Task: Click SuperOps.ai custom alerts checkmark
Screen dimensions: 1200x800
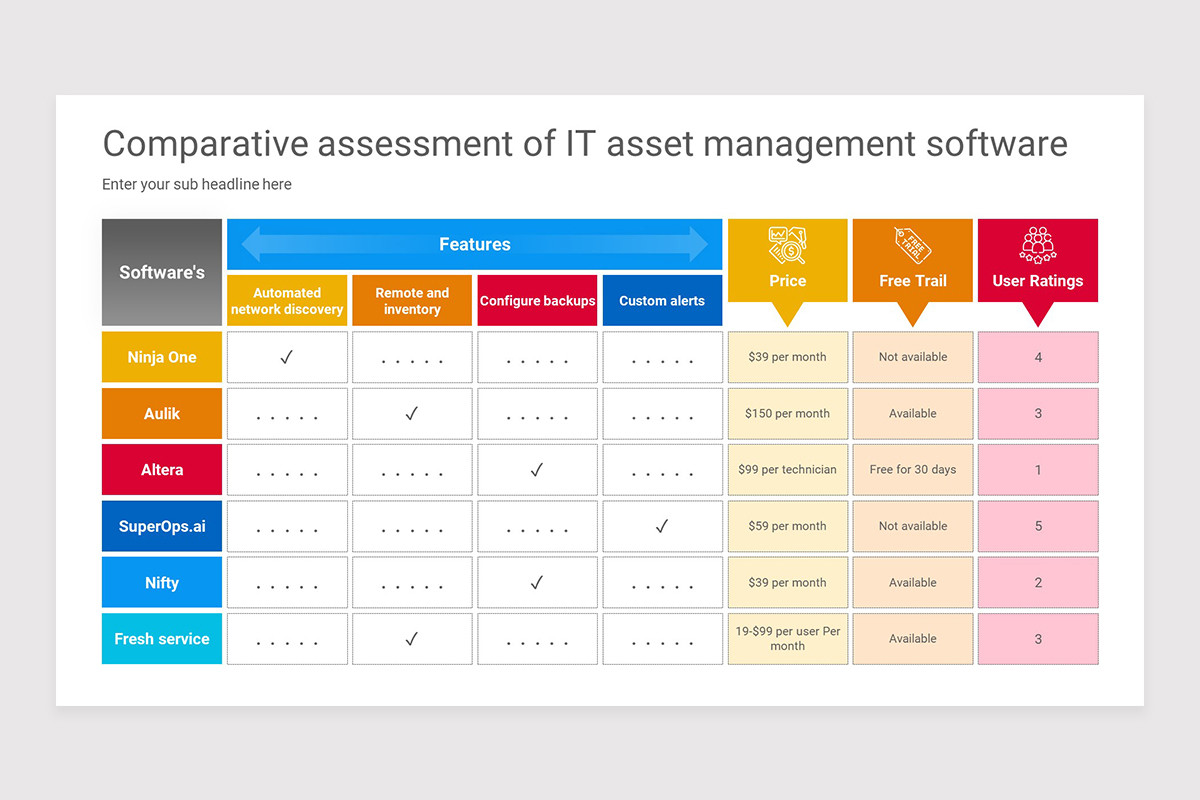Action: tap(661, 526)
